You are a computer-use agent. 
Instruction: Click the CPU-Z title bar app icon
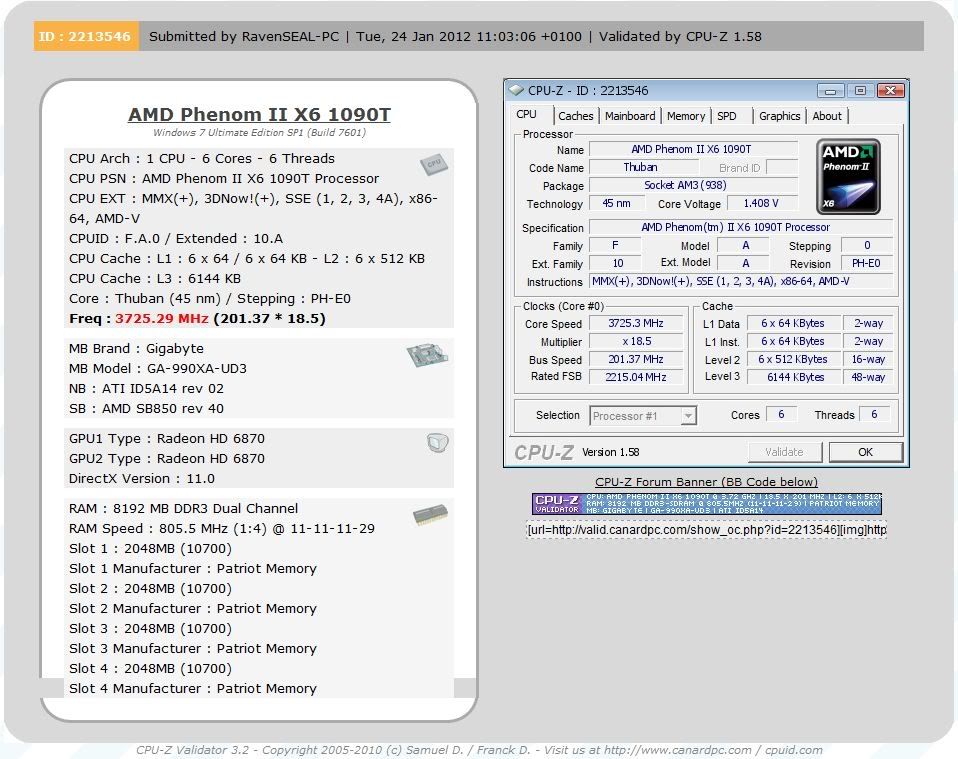pyautogui.click(x=516, y=90)
